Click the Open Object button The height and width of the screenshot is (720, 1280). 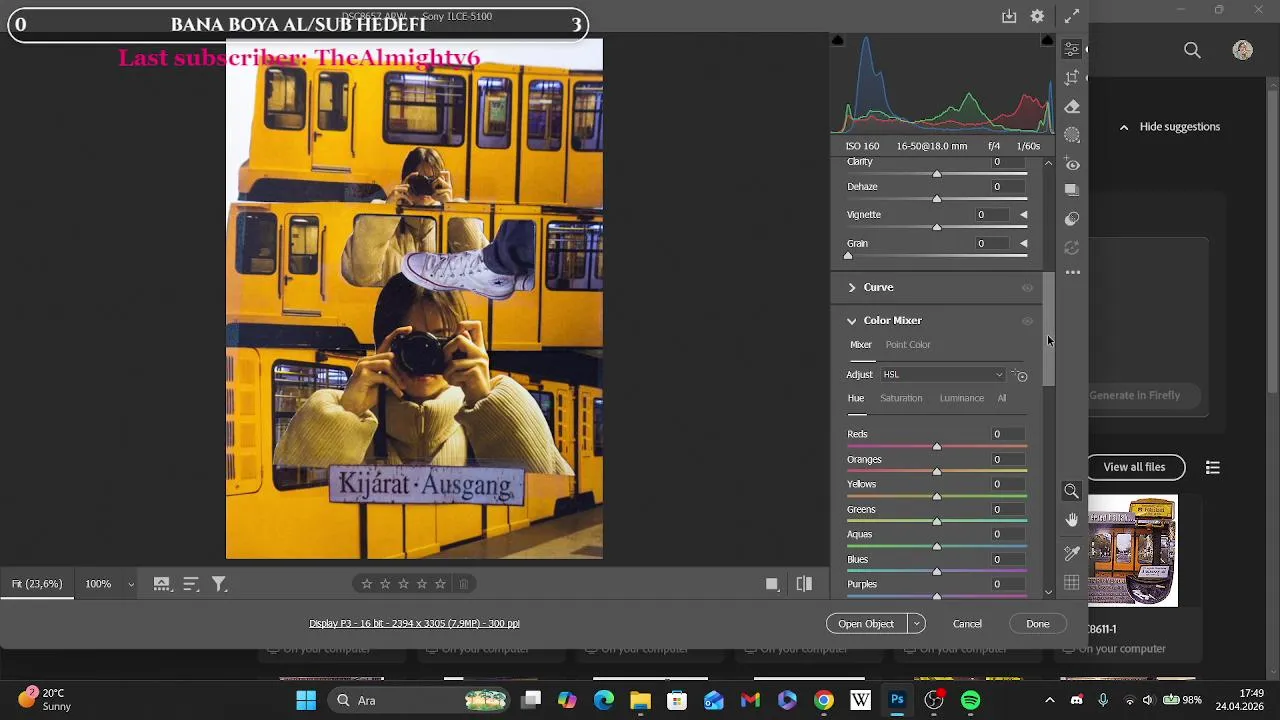click(x=866, y=624)
